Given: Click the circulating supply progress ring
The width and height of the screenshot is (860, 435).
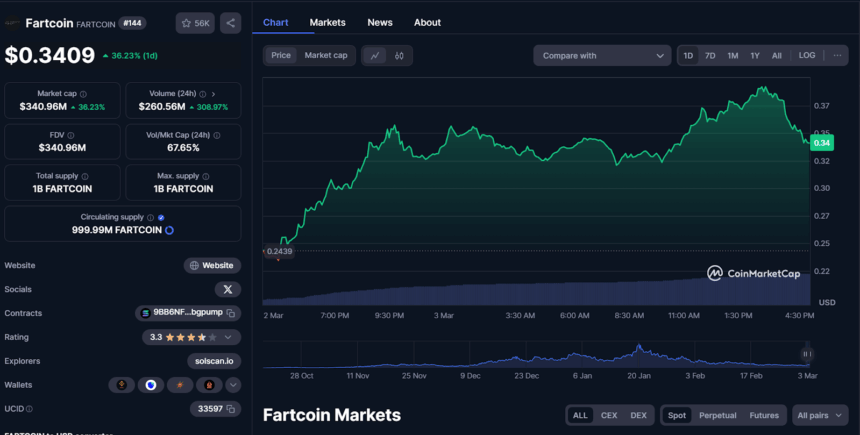Looking at the screenshot, I should (x=169, y=230).
